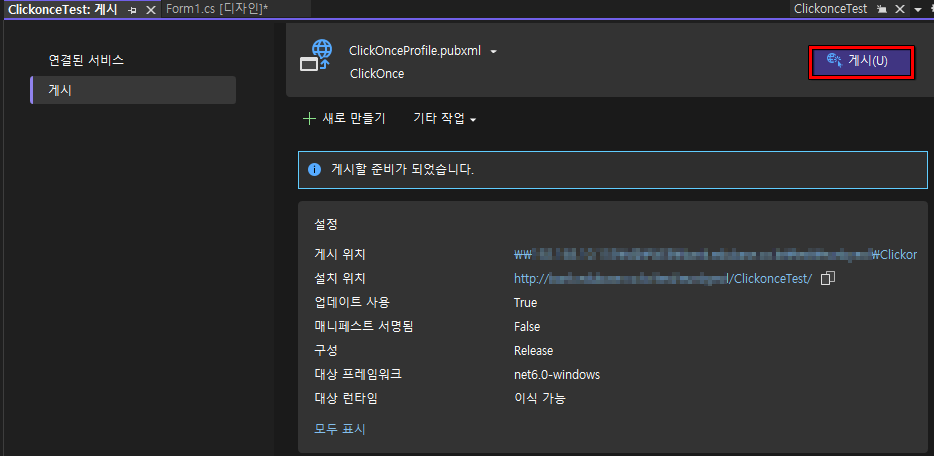Click the info icon in the ready message
This screenshot has width=934, height=456.
click(x=315, y=170)
